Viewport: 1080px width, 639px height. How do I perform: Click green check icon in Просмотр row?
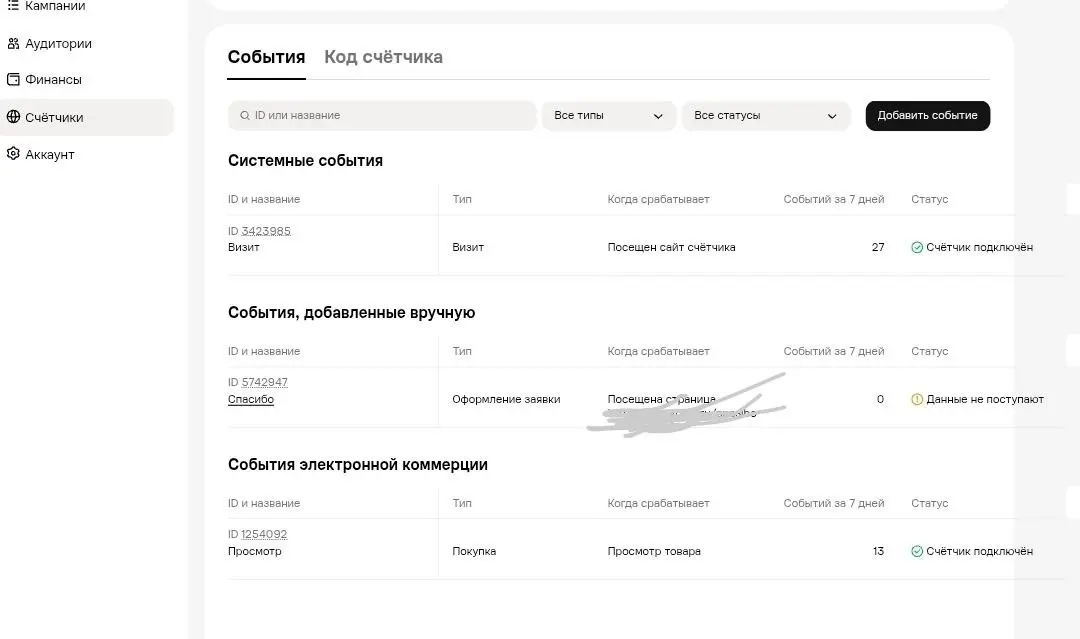point(917,551)
